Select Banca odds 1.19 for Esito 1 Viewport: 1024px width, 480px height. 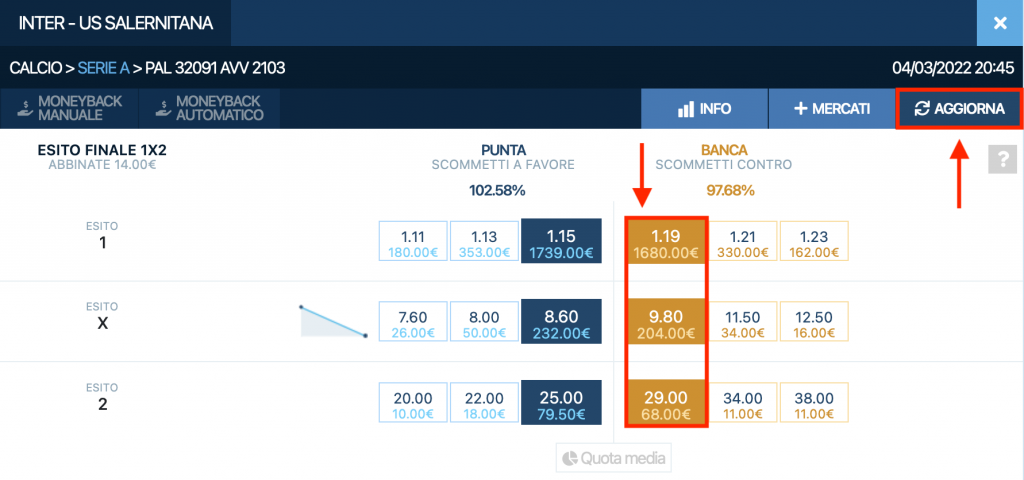coord(666,244)
